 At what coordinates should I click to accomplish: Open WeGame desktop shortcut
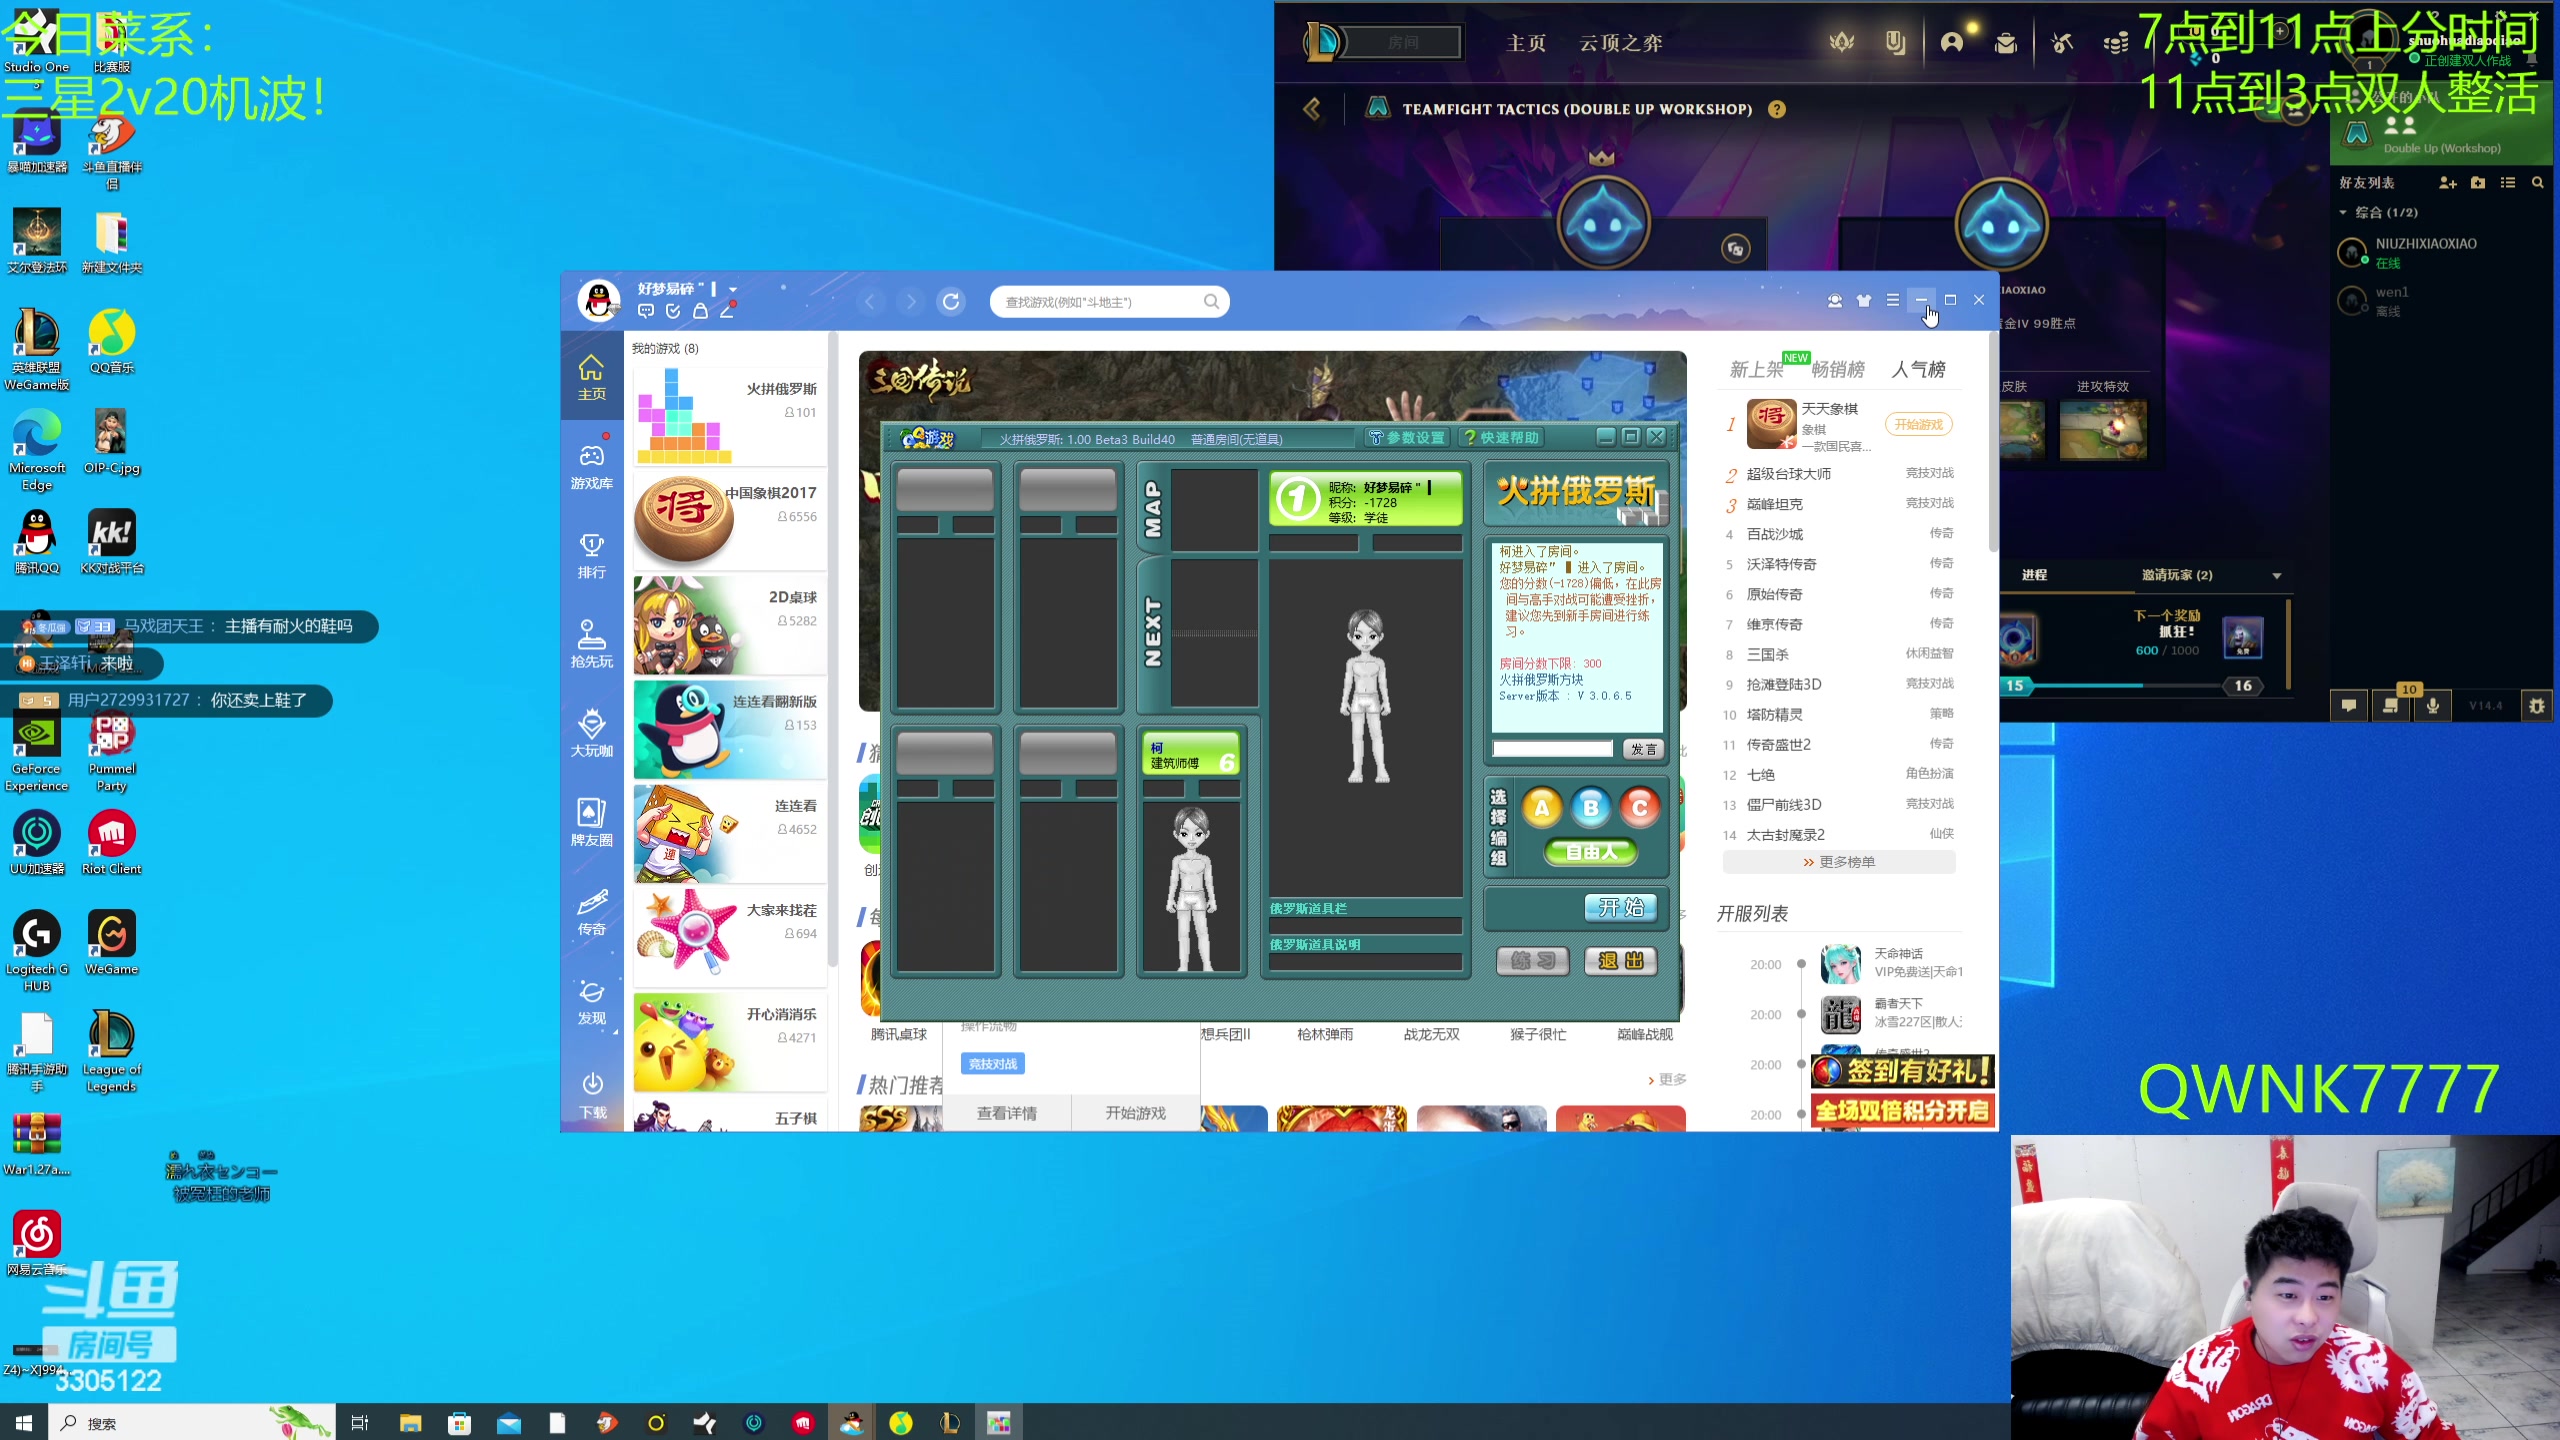111,943
